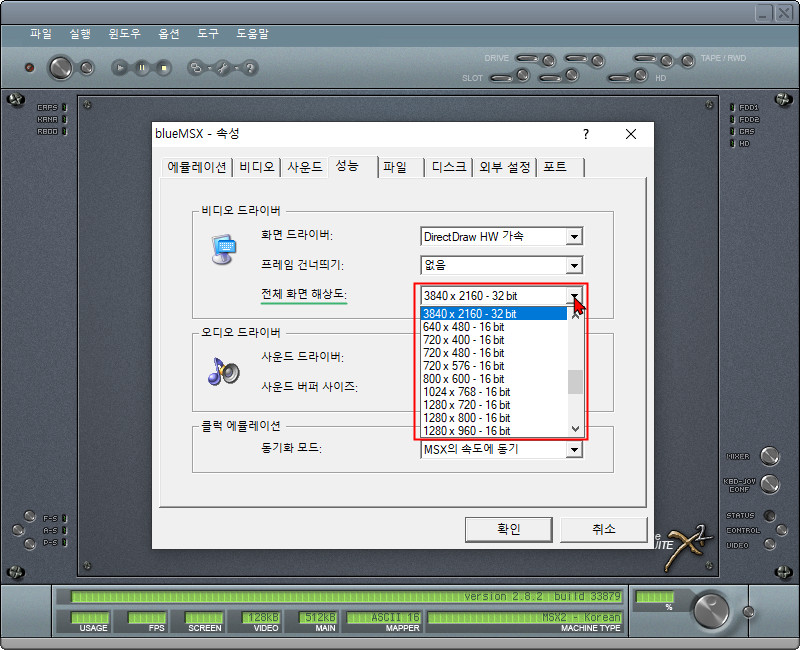Switch to the 디스크 tab
Viewport: 800px width, 650px height.
point(449,167)
